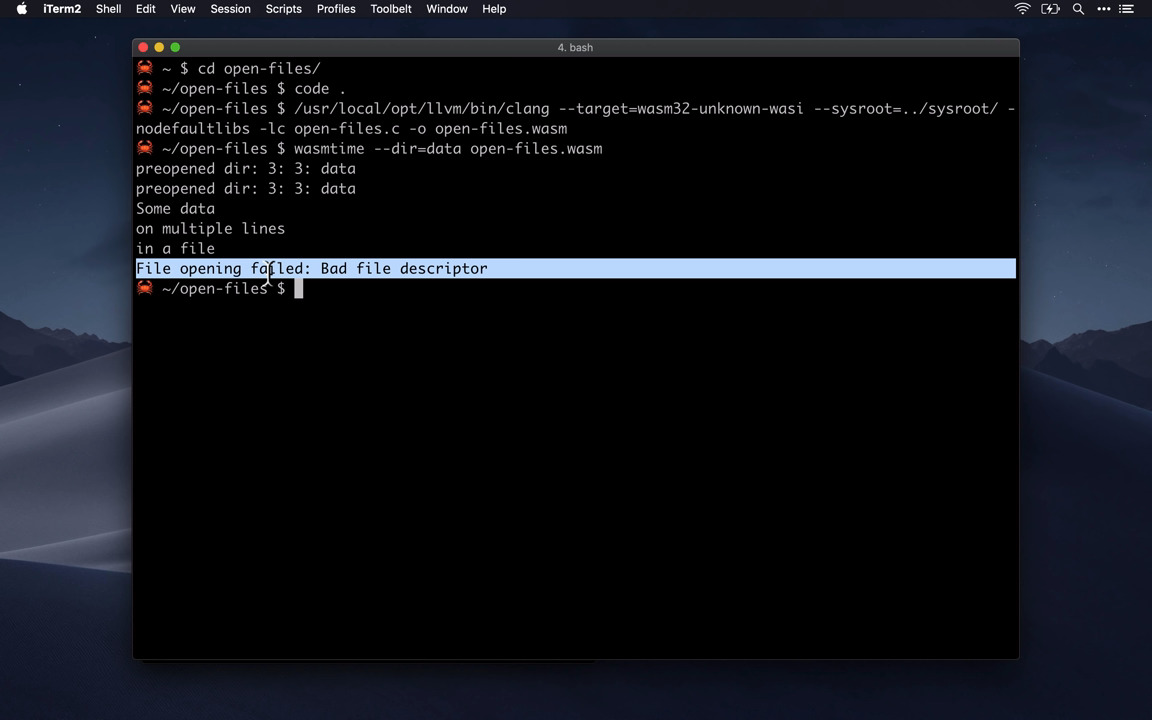1152x720 pixels.
Task: Click the '--dir=data' argument
Action: point(417,148)
